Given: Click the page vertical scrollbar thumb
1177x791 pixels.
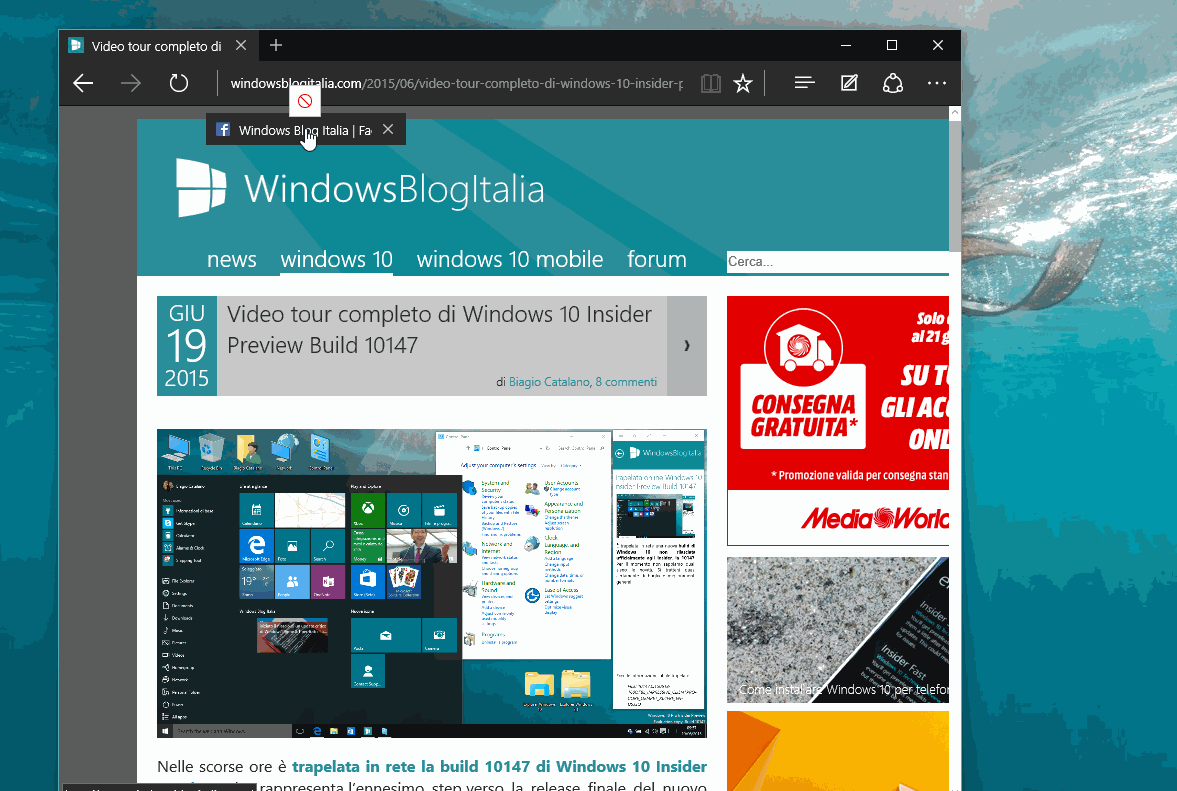Looking at the screenshot, I should 955,186.
